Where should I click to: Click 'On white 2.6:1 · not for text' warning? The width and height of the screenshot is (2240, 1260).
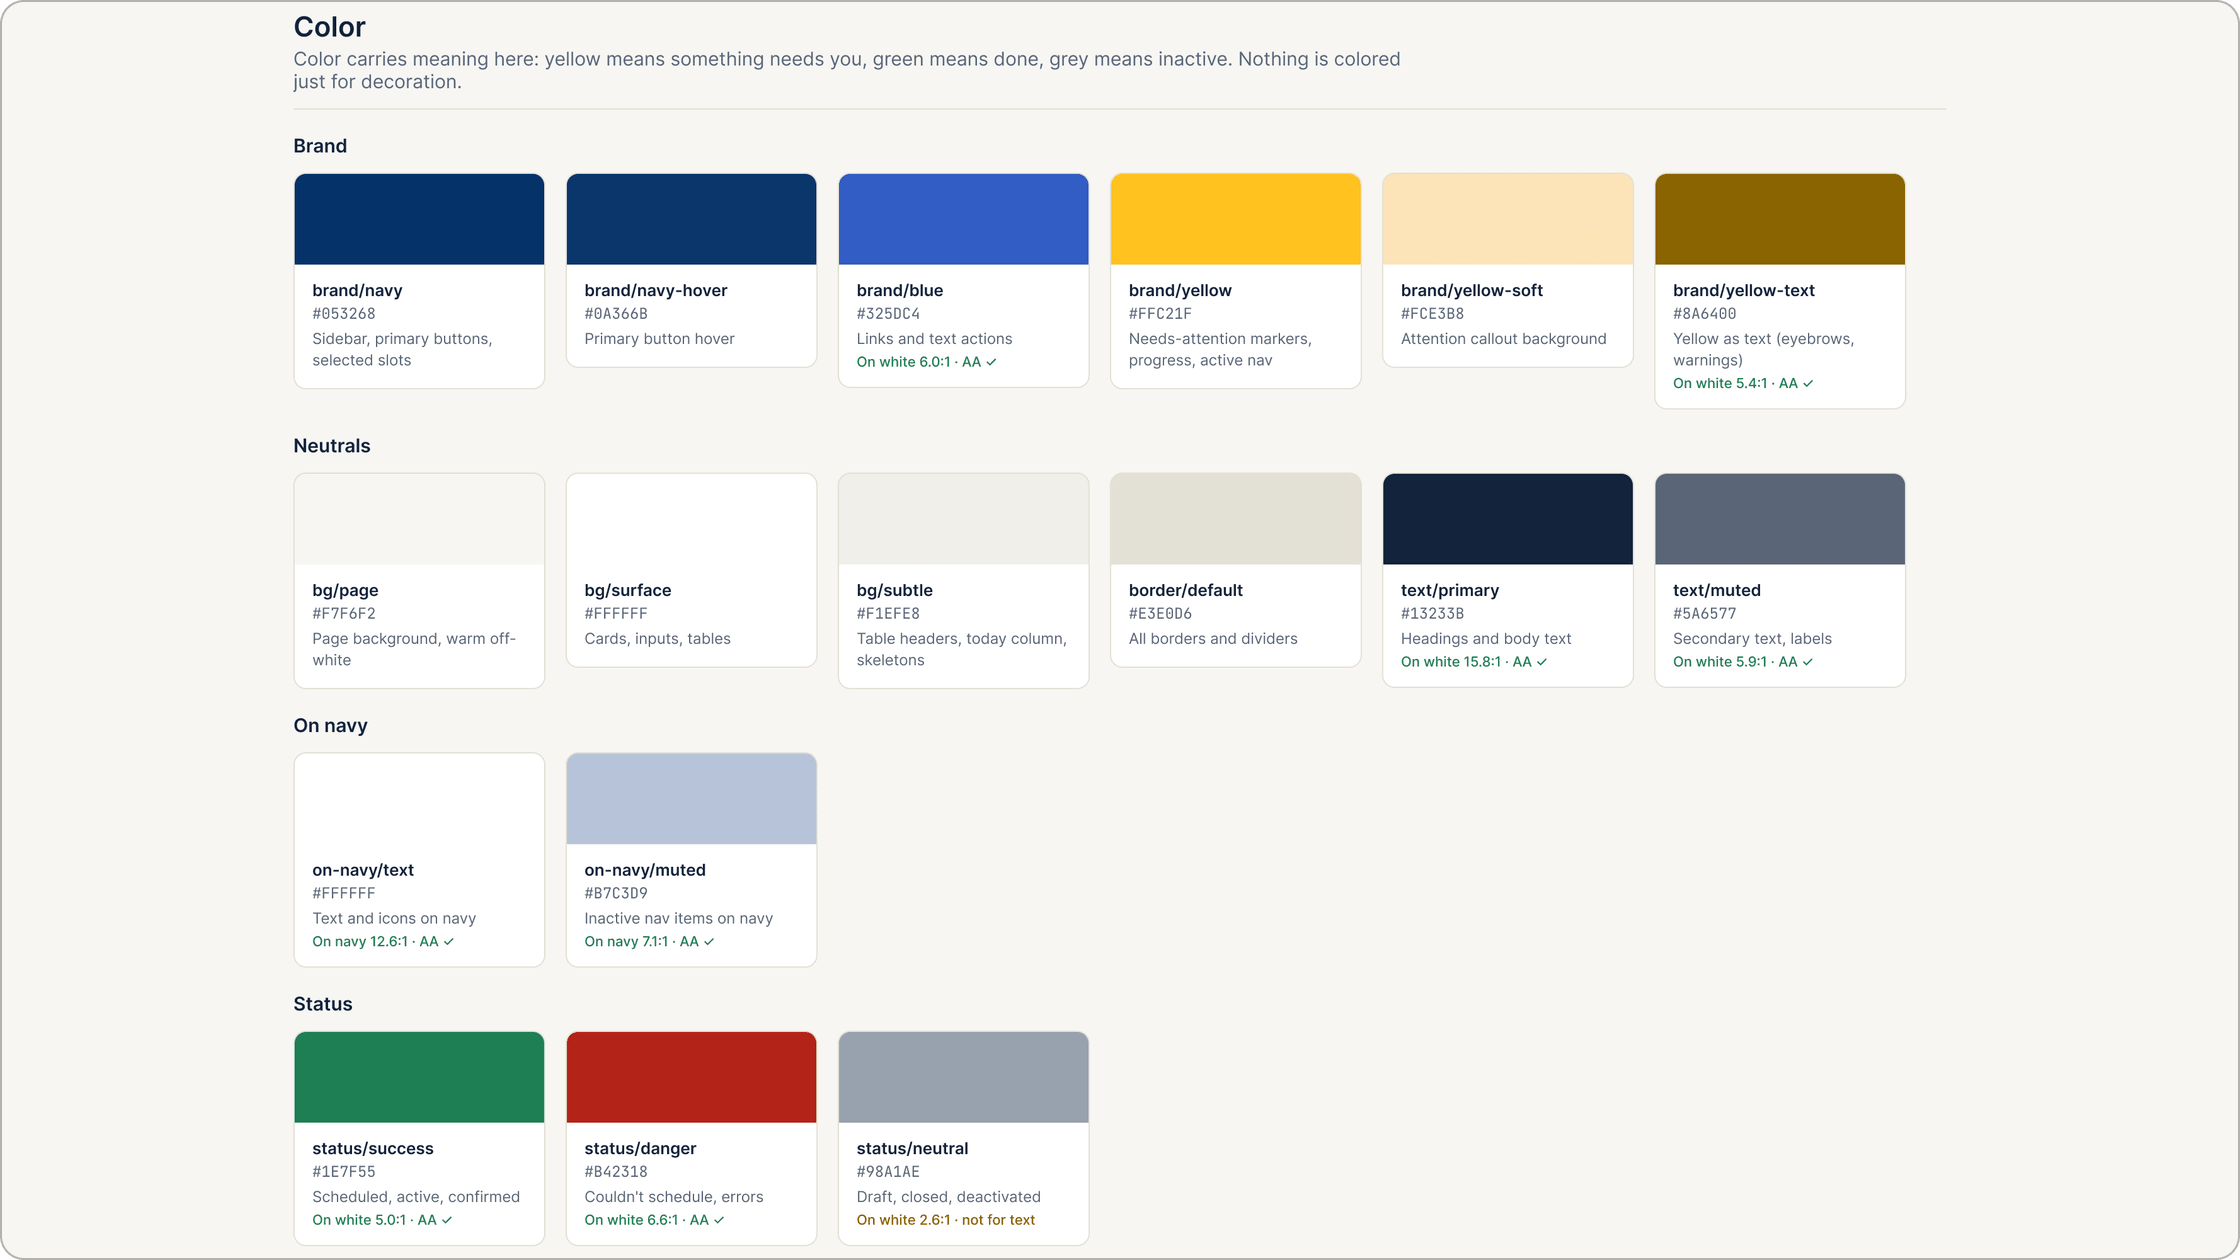coord(945,1220)
